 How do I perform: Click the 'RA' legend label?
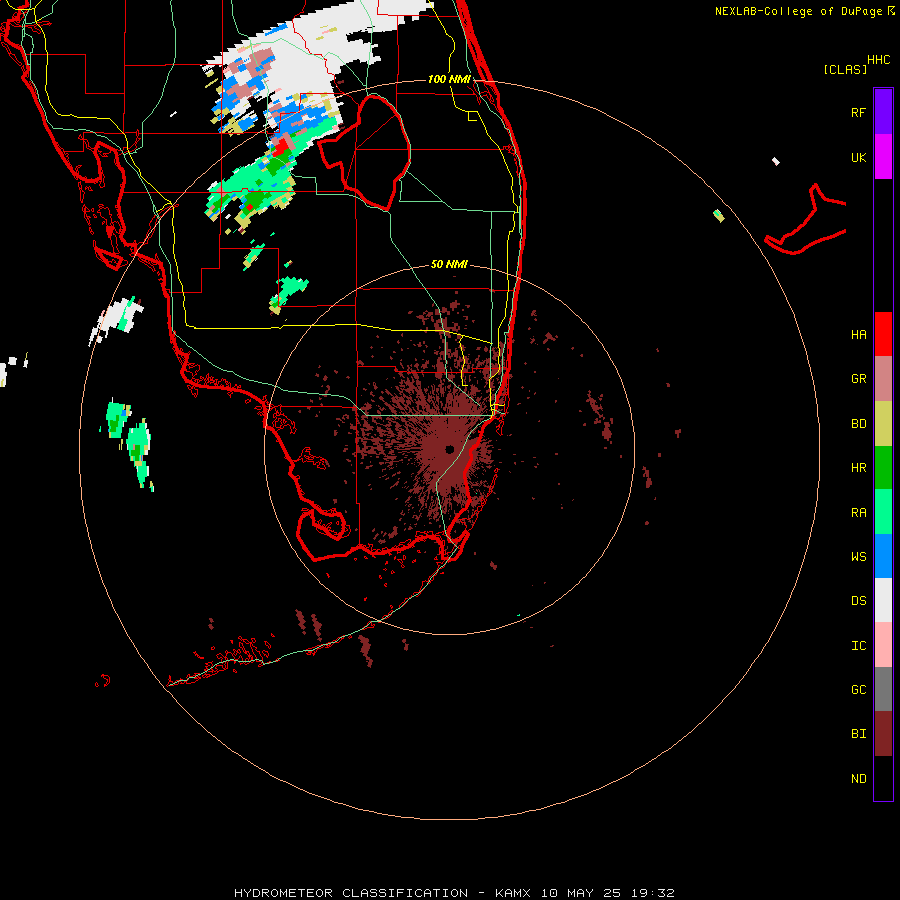858,513
